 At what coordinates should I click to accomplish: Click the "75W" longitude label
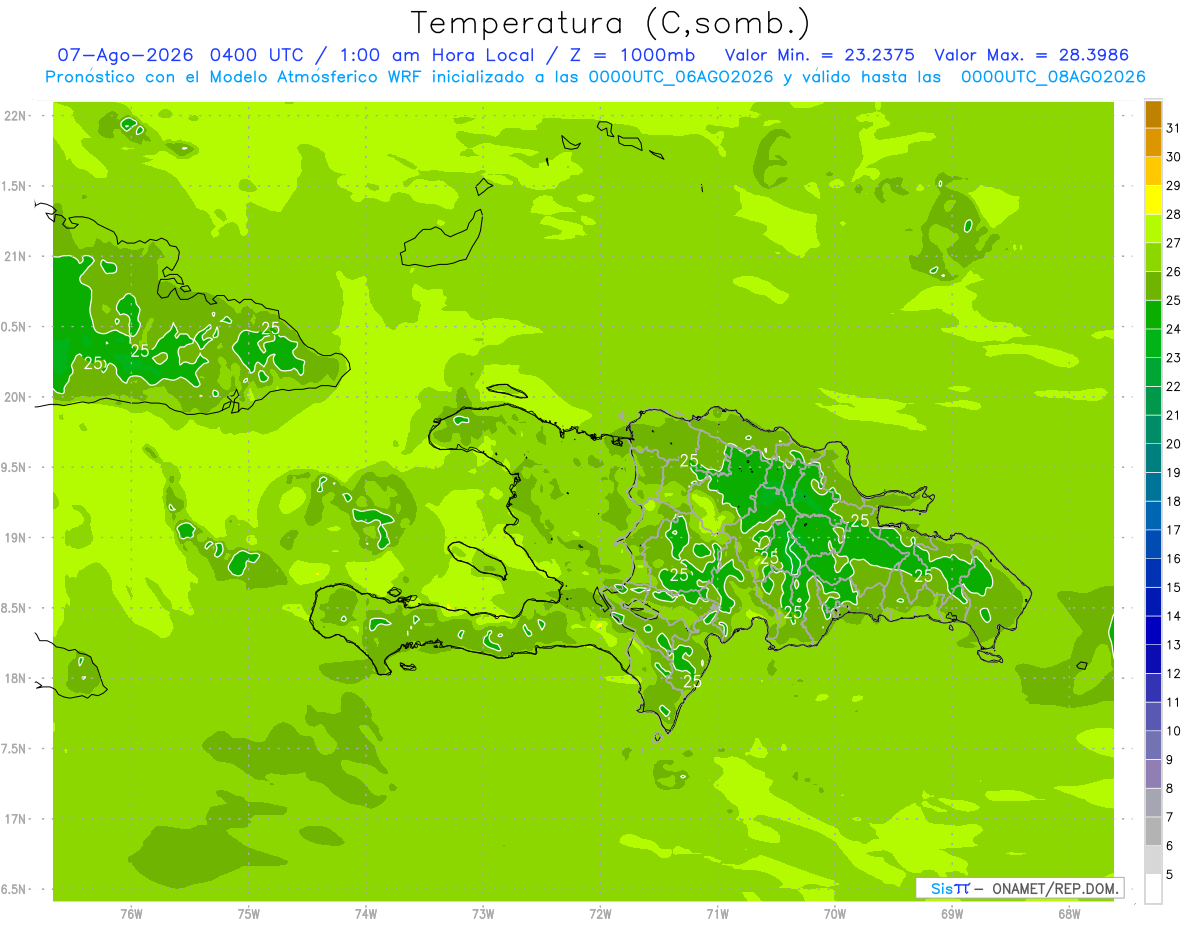coord(248,914)
